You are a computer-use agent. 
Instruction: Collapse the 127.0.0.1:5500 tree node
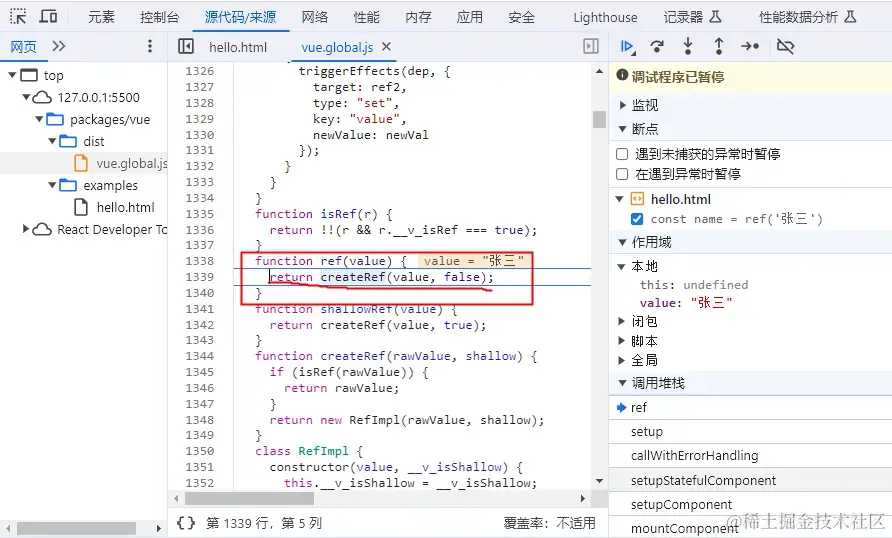26,97
